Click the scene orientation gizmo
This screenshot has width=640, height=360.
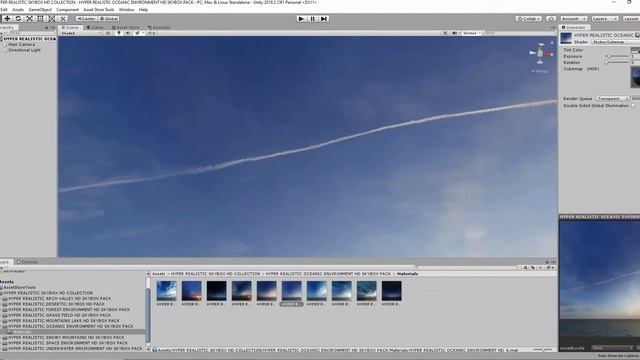point(540,53)
